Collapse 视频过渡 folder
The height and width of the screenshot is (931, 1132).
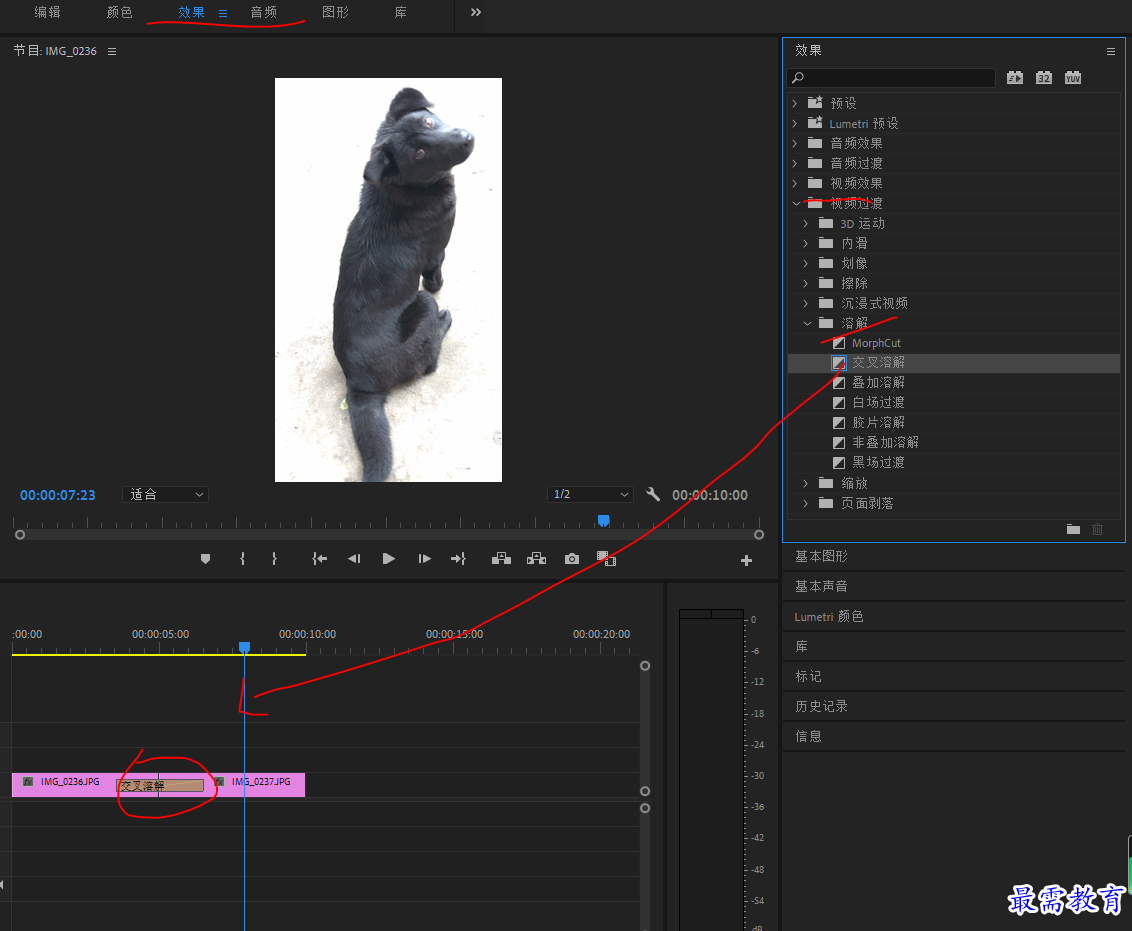tap(796, 204)
